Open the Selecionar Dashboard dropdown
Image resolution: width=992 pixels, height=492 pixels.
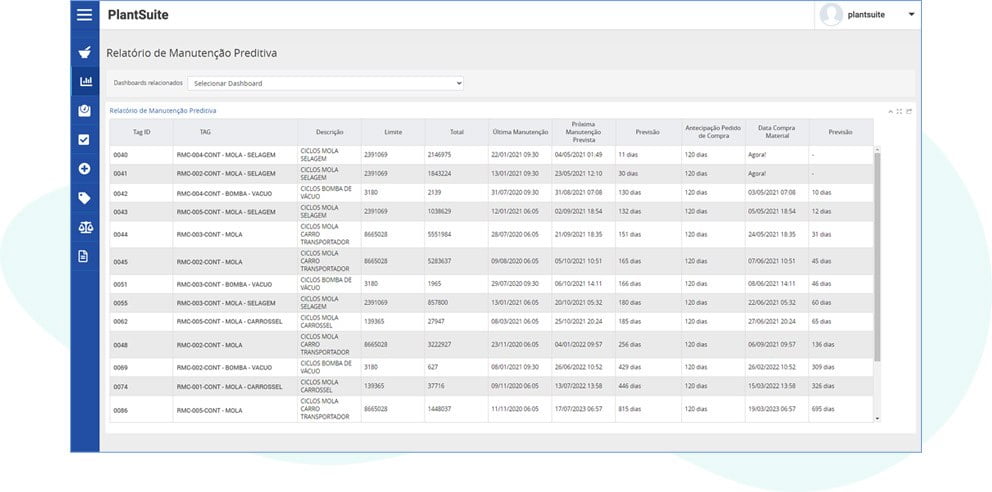(x=325, y=83)
